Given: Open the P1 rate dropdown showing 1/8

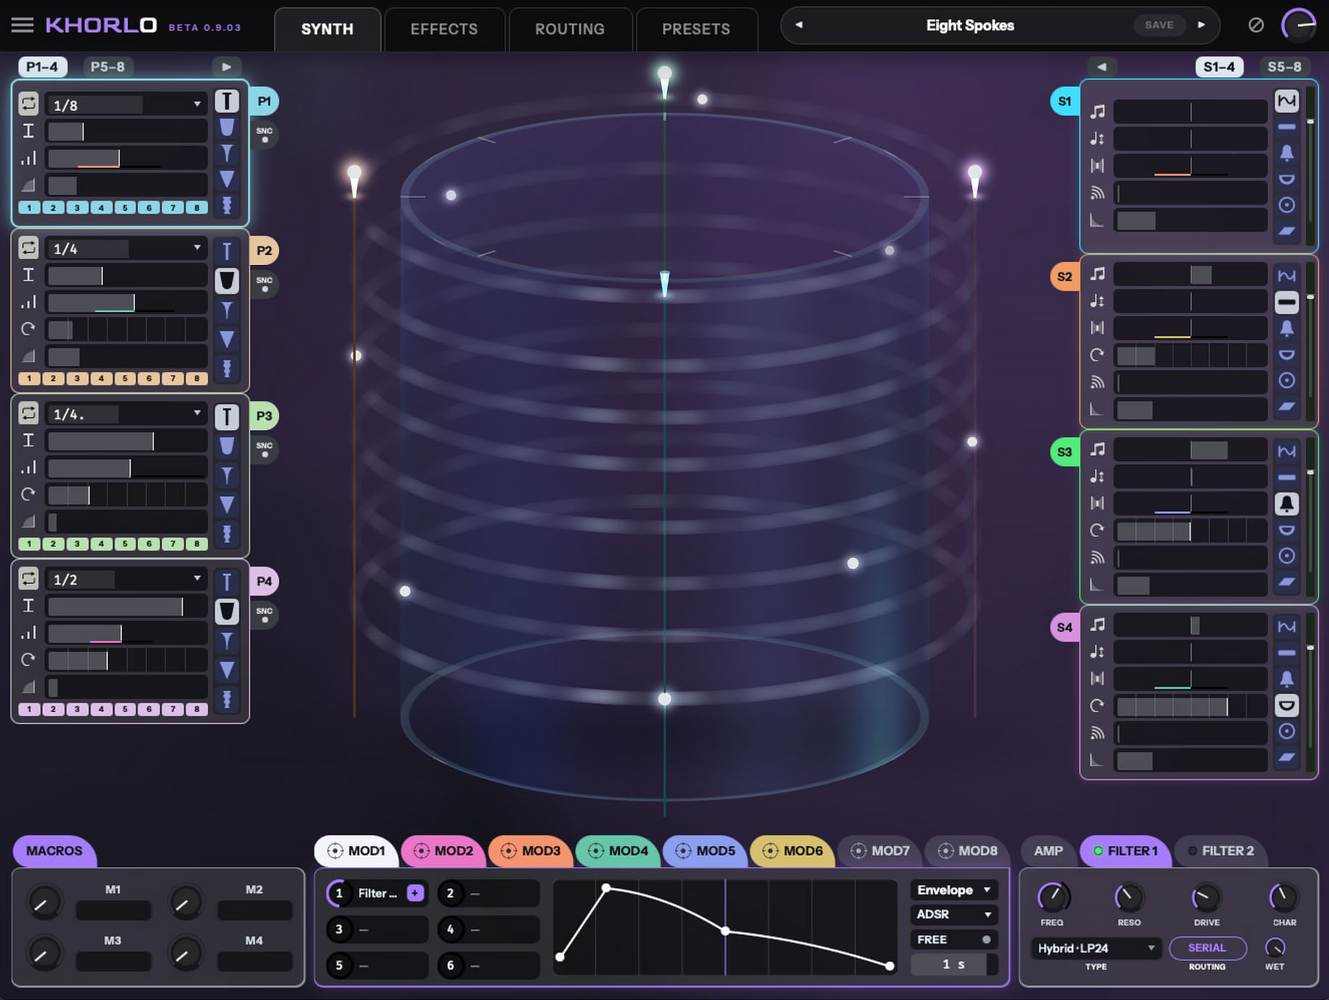Looking at the screenshot, I should click(126, 104).
